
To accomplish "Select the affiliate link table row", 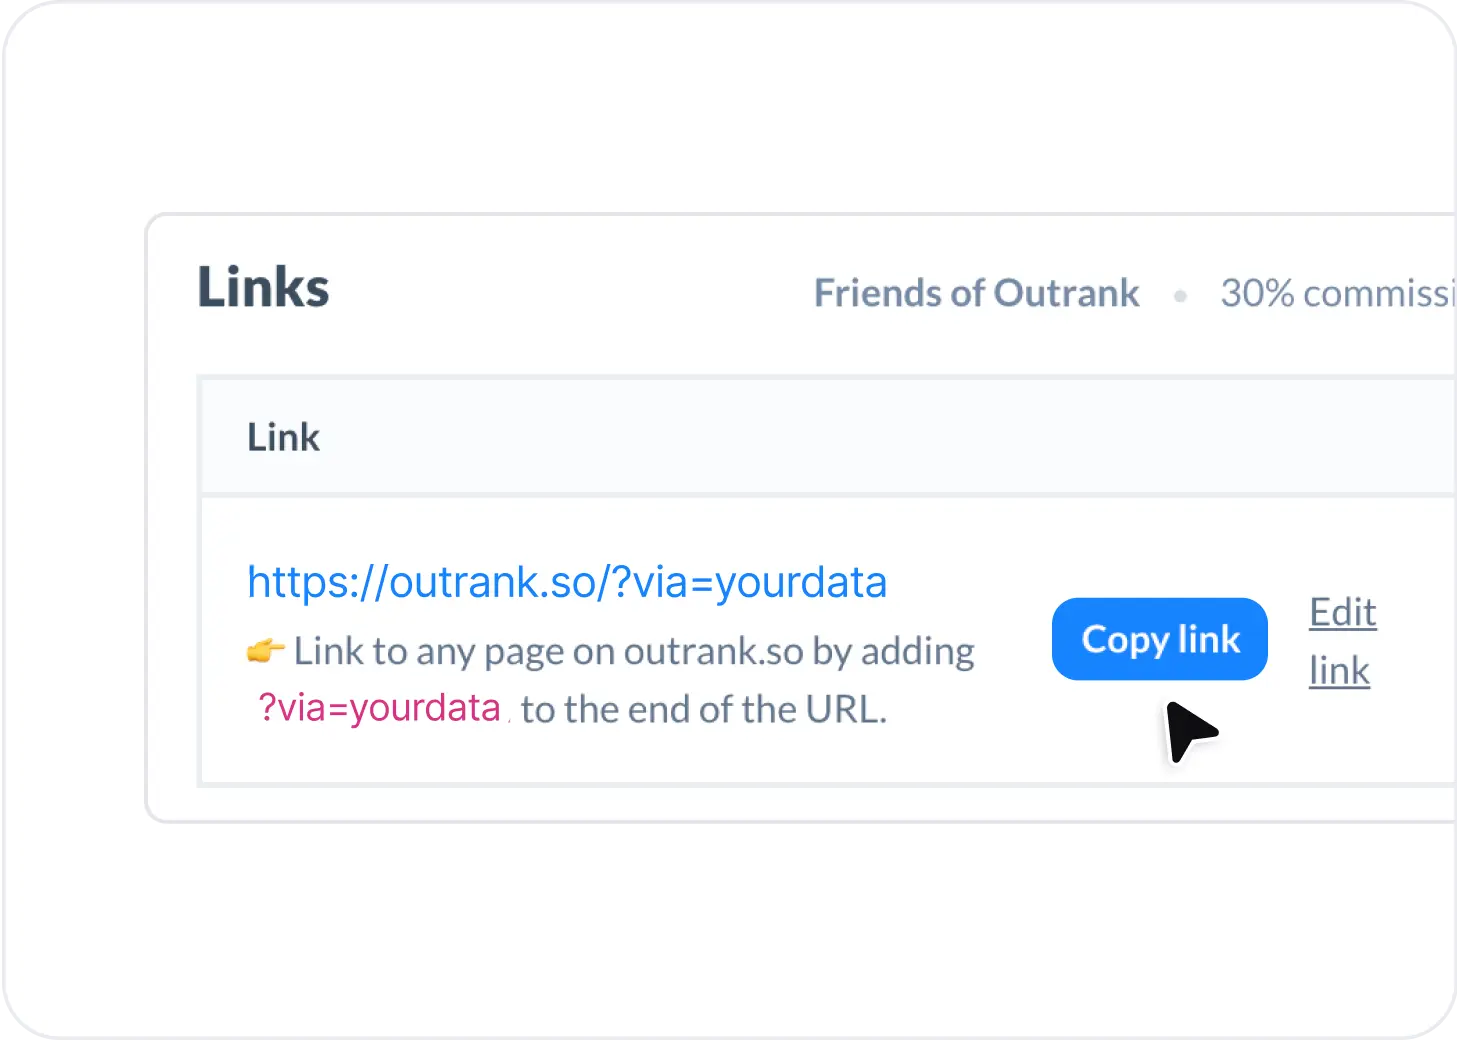I will (700, 640).
